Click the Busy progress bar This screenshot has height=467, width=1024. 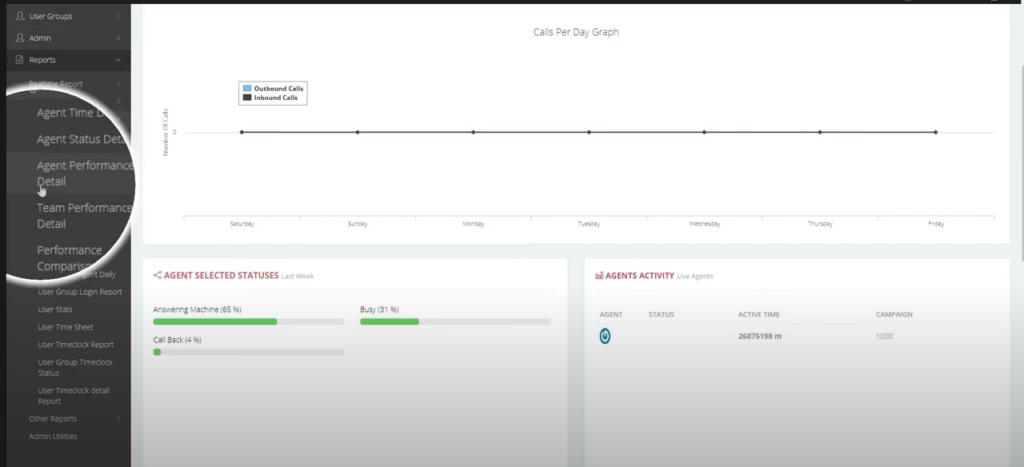tap(455, 321)
